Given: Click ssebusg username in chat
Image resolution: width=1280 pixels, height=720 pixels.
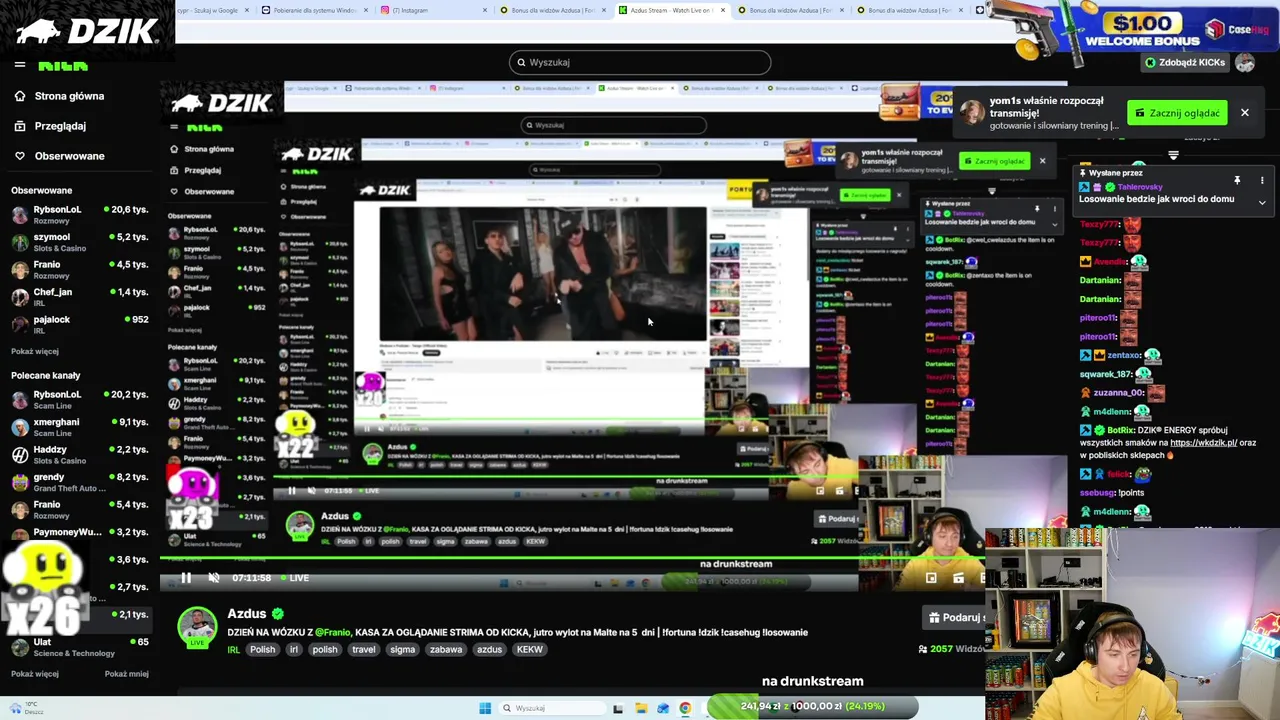Looking at the screenshot, I should click(x=1097, y=493).
